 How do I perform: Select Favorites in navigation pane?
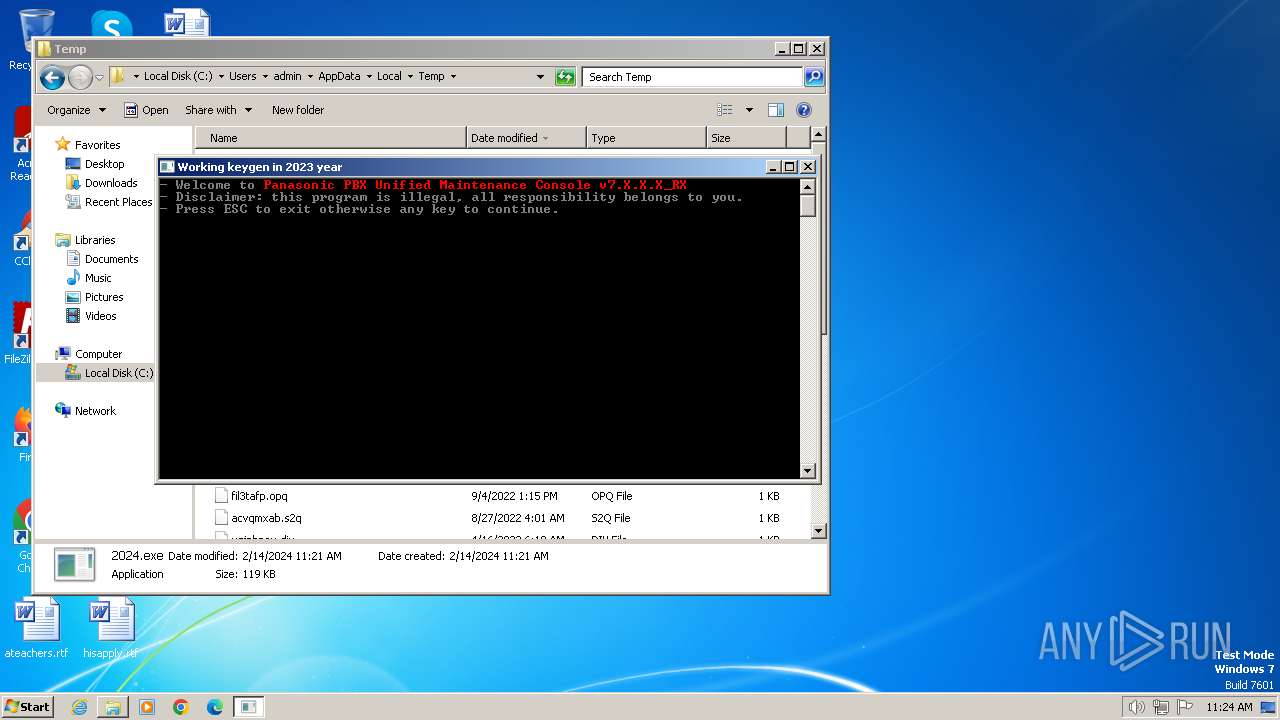point(97,145)
